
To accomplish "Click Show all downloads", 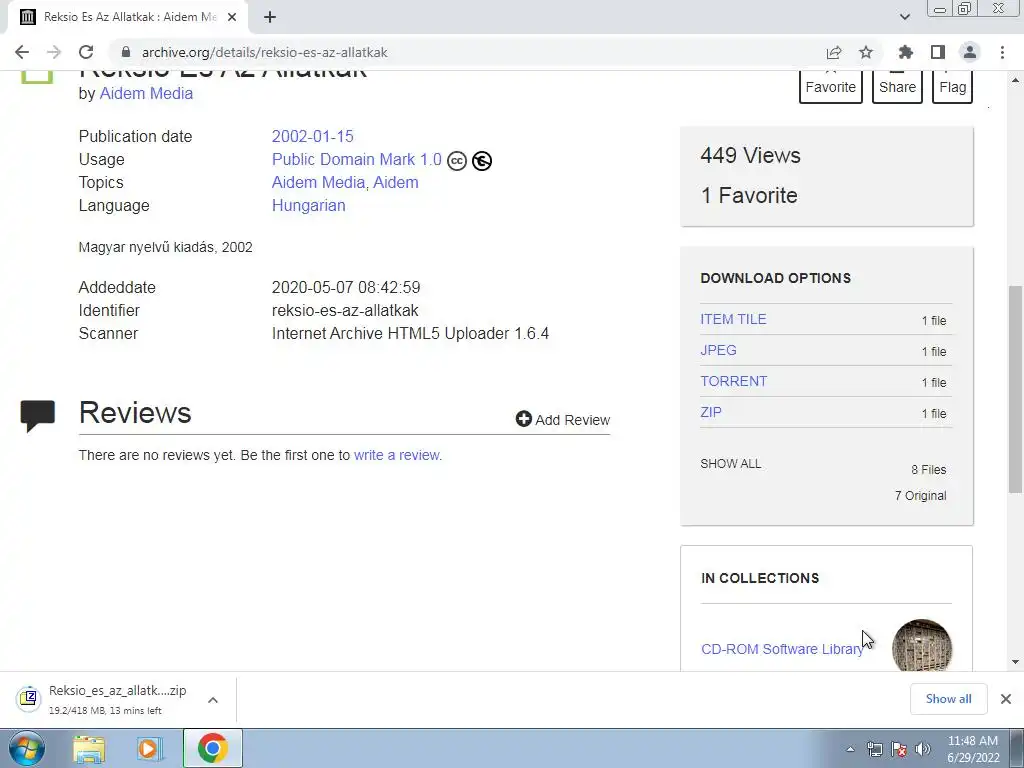I will click(x=948, y=699).
